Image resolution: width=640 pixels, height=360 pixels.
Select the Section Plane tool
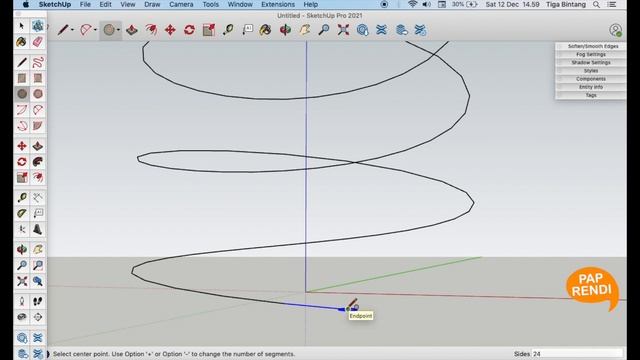(38, 317)
